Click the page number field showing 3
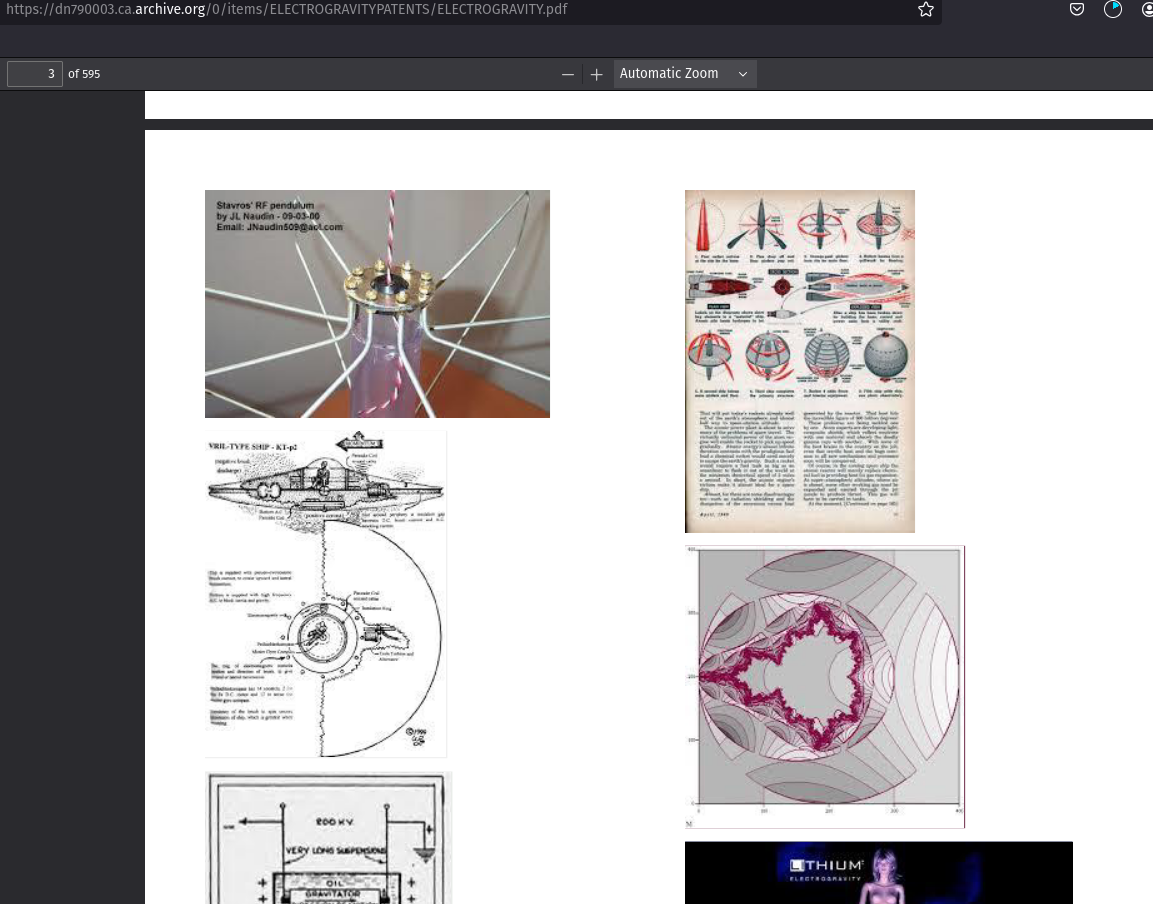The image size is (1153, 904). point(35,74)
